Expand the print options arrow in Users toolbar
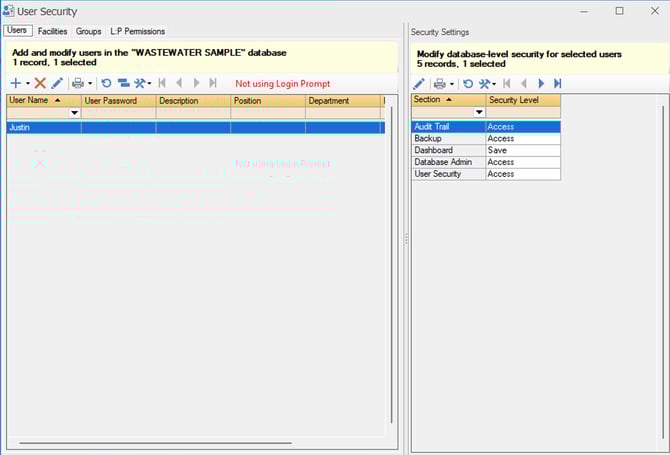 point(90,83)
